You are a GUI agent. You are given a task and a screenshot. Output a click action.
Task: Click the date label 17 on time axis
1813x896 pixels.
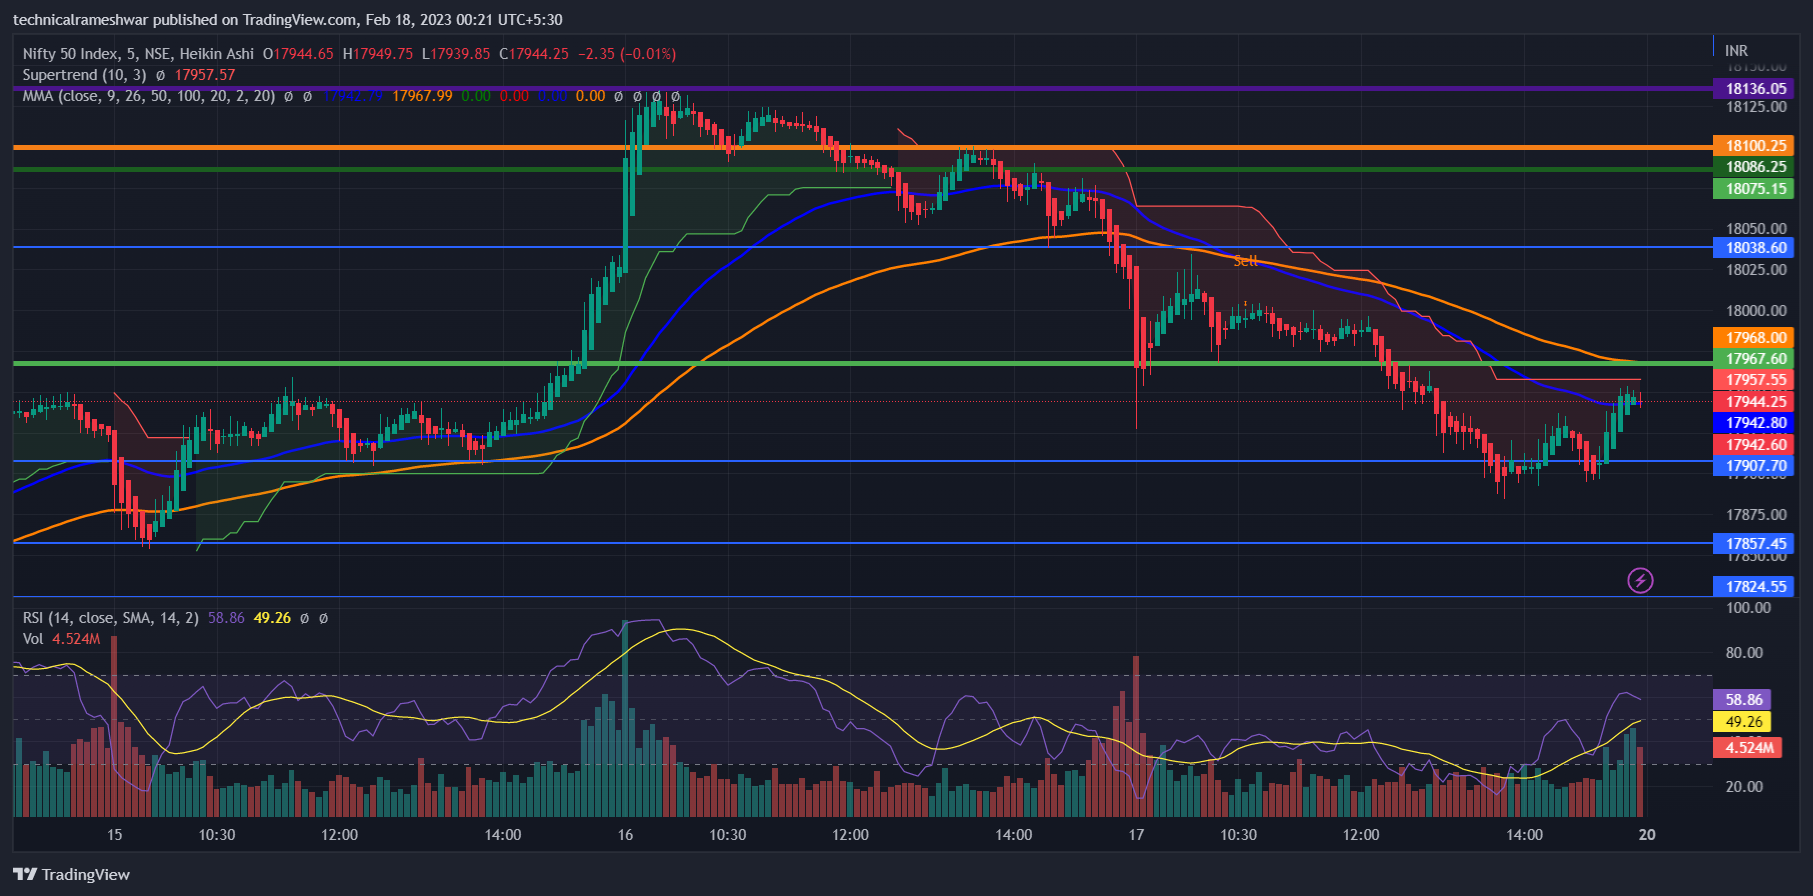(1136, 835)
